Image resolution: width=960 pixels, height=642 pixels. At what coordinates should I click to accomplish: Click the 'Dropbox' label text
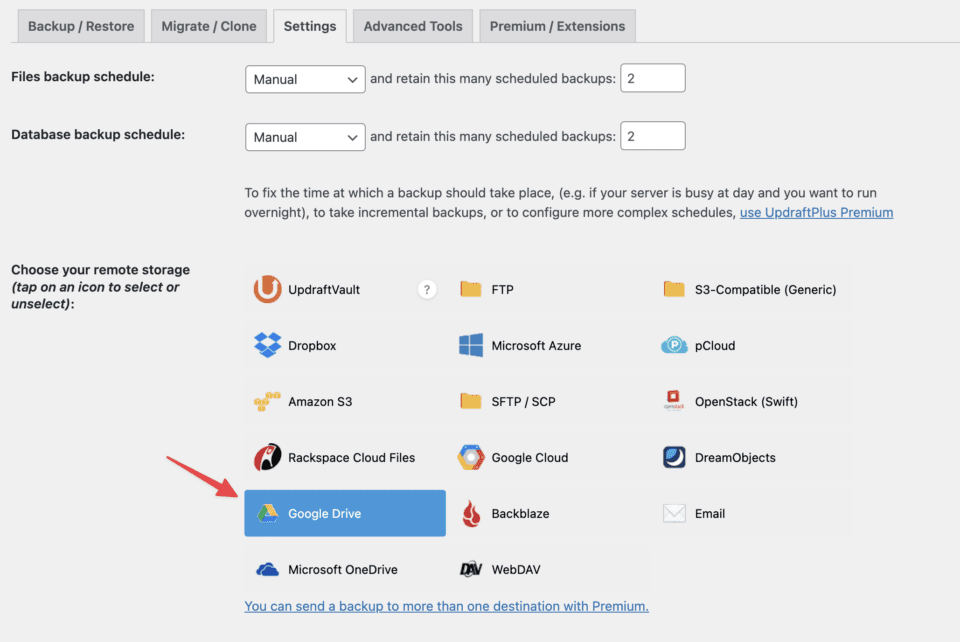pyautogui.click(x=312, y=345)
